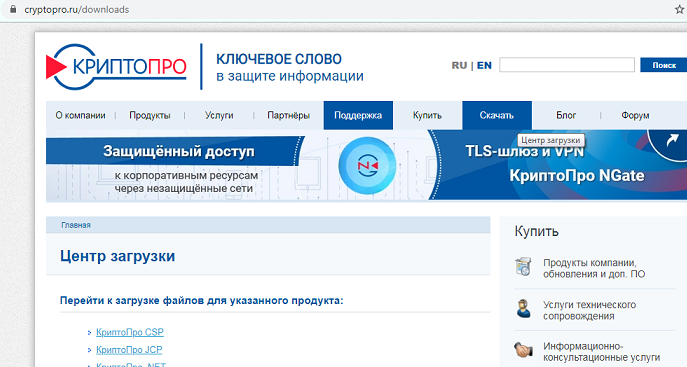
Task: Open the Форум navigation item
Action: [x=635, y=115]
